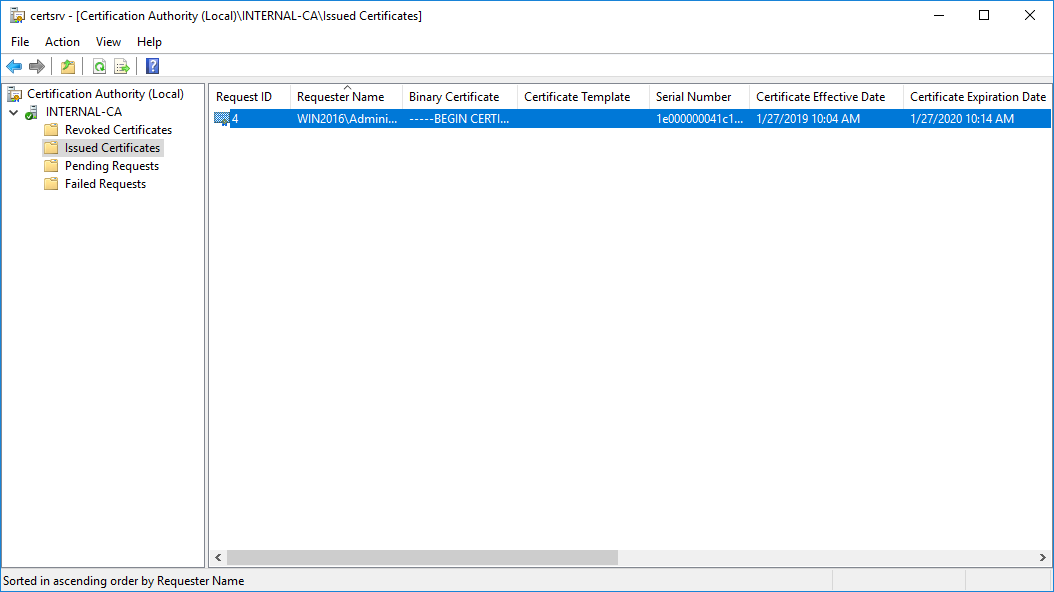Image resolution: width=1054 pixels, height=592 pixels.
Task: Collapse the INTERNAL-CA tree node
Action: [13, 112]
